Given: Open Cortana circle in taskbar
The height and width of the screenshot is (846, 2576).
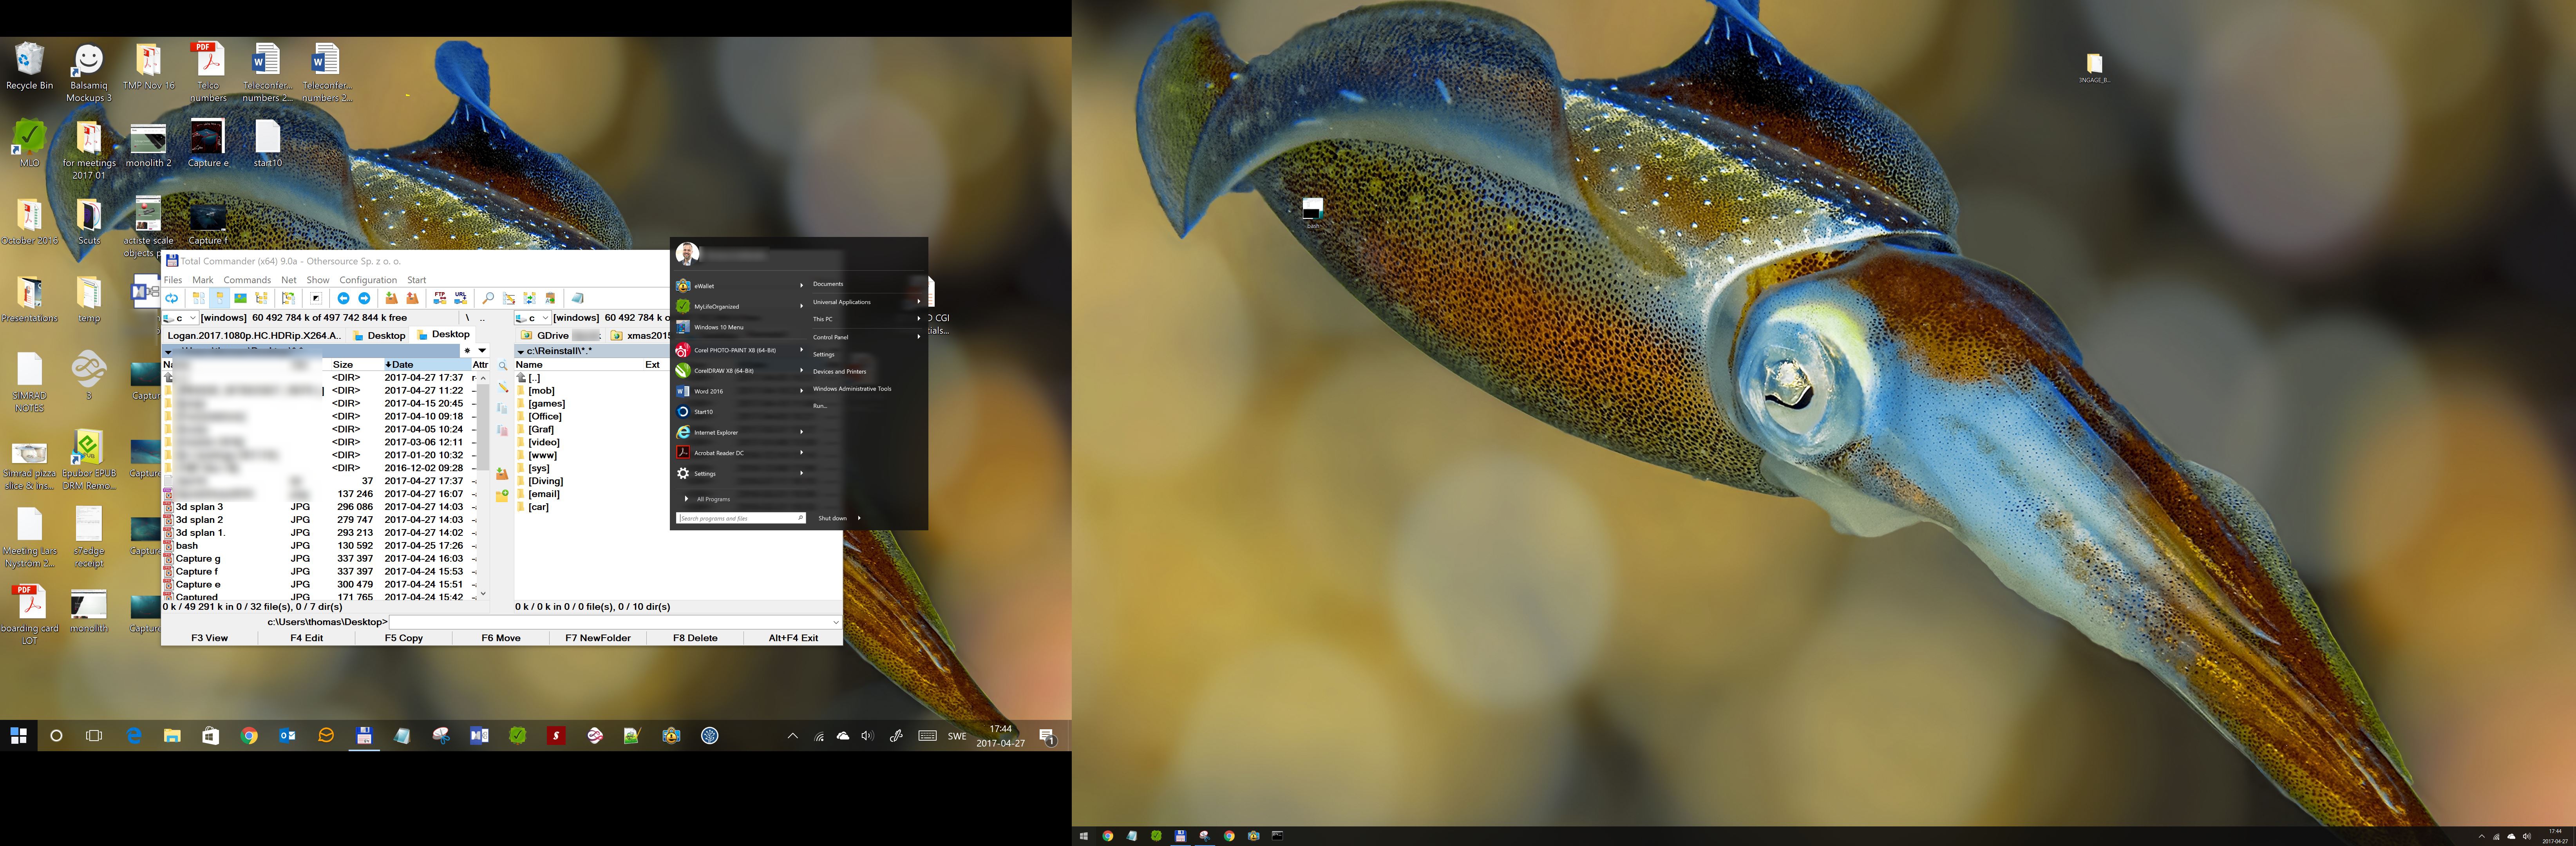Looking at the screenshot, I should click(56, 736).
